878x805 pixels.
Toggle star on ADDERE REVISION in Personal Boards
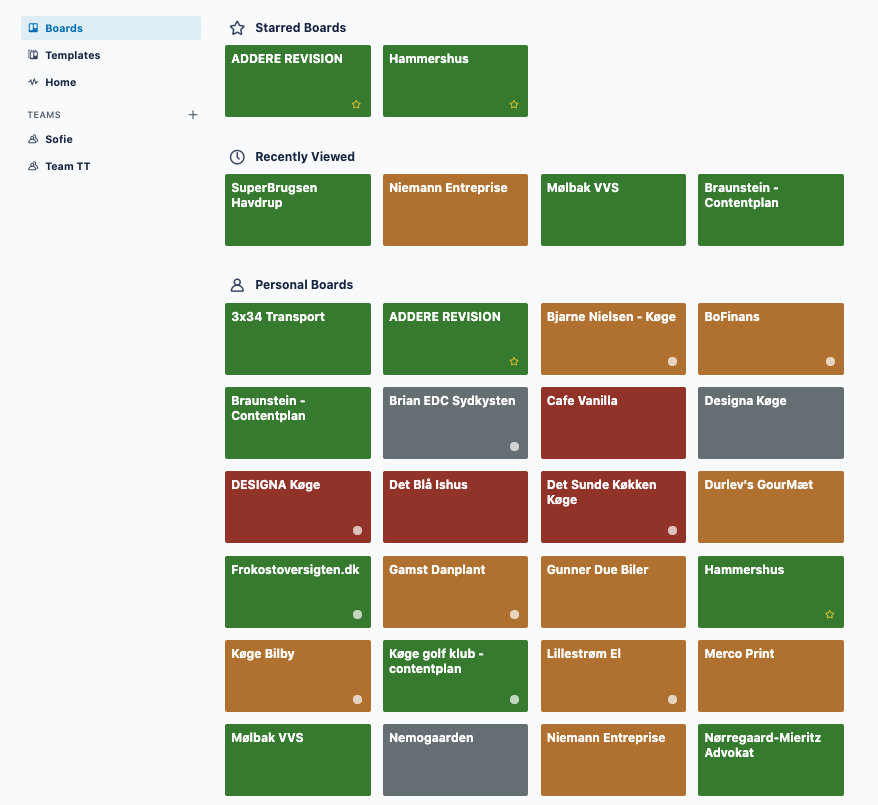[514, 362]
